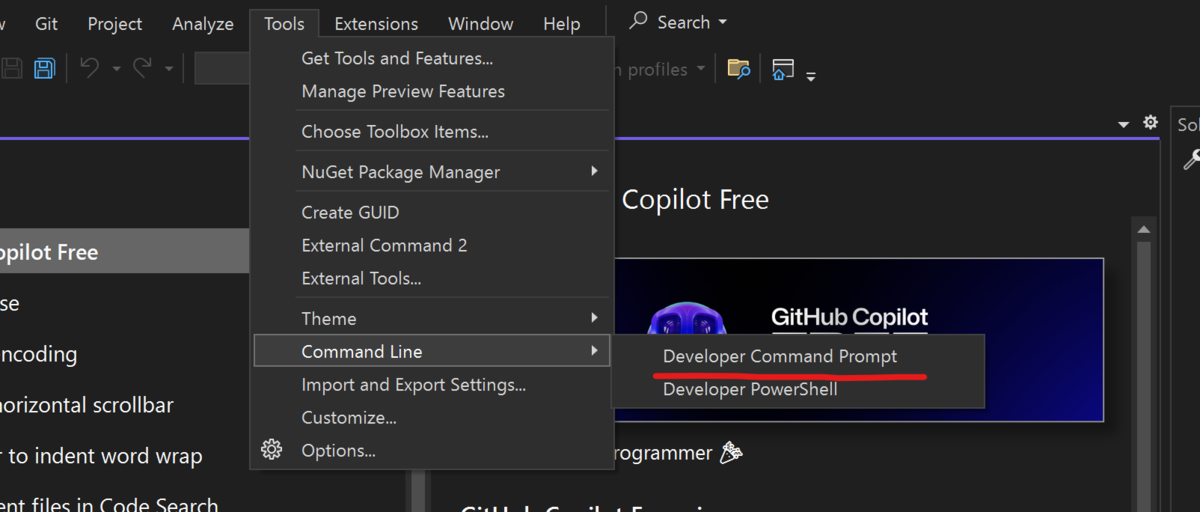Open the Analyze menu
The image size is (1200, 512).
[203, 23]
